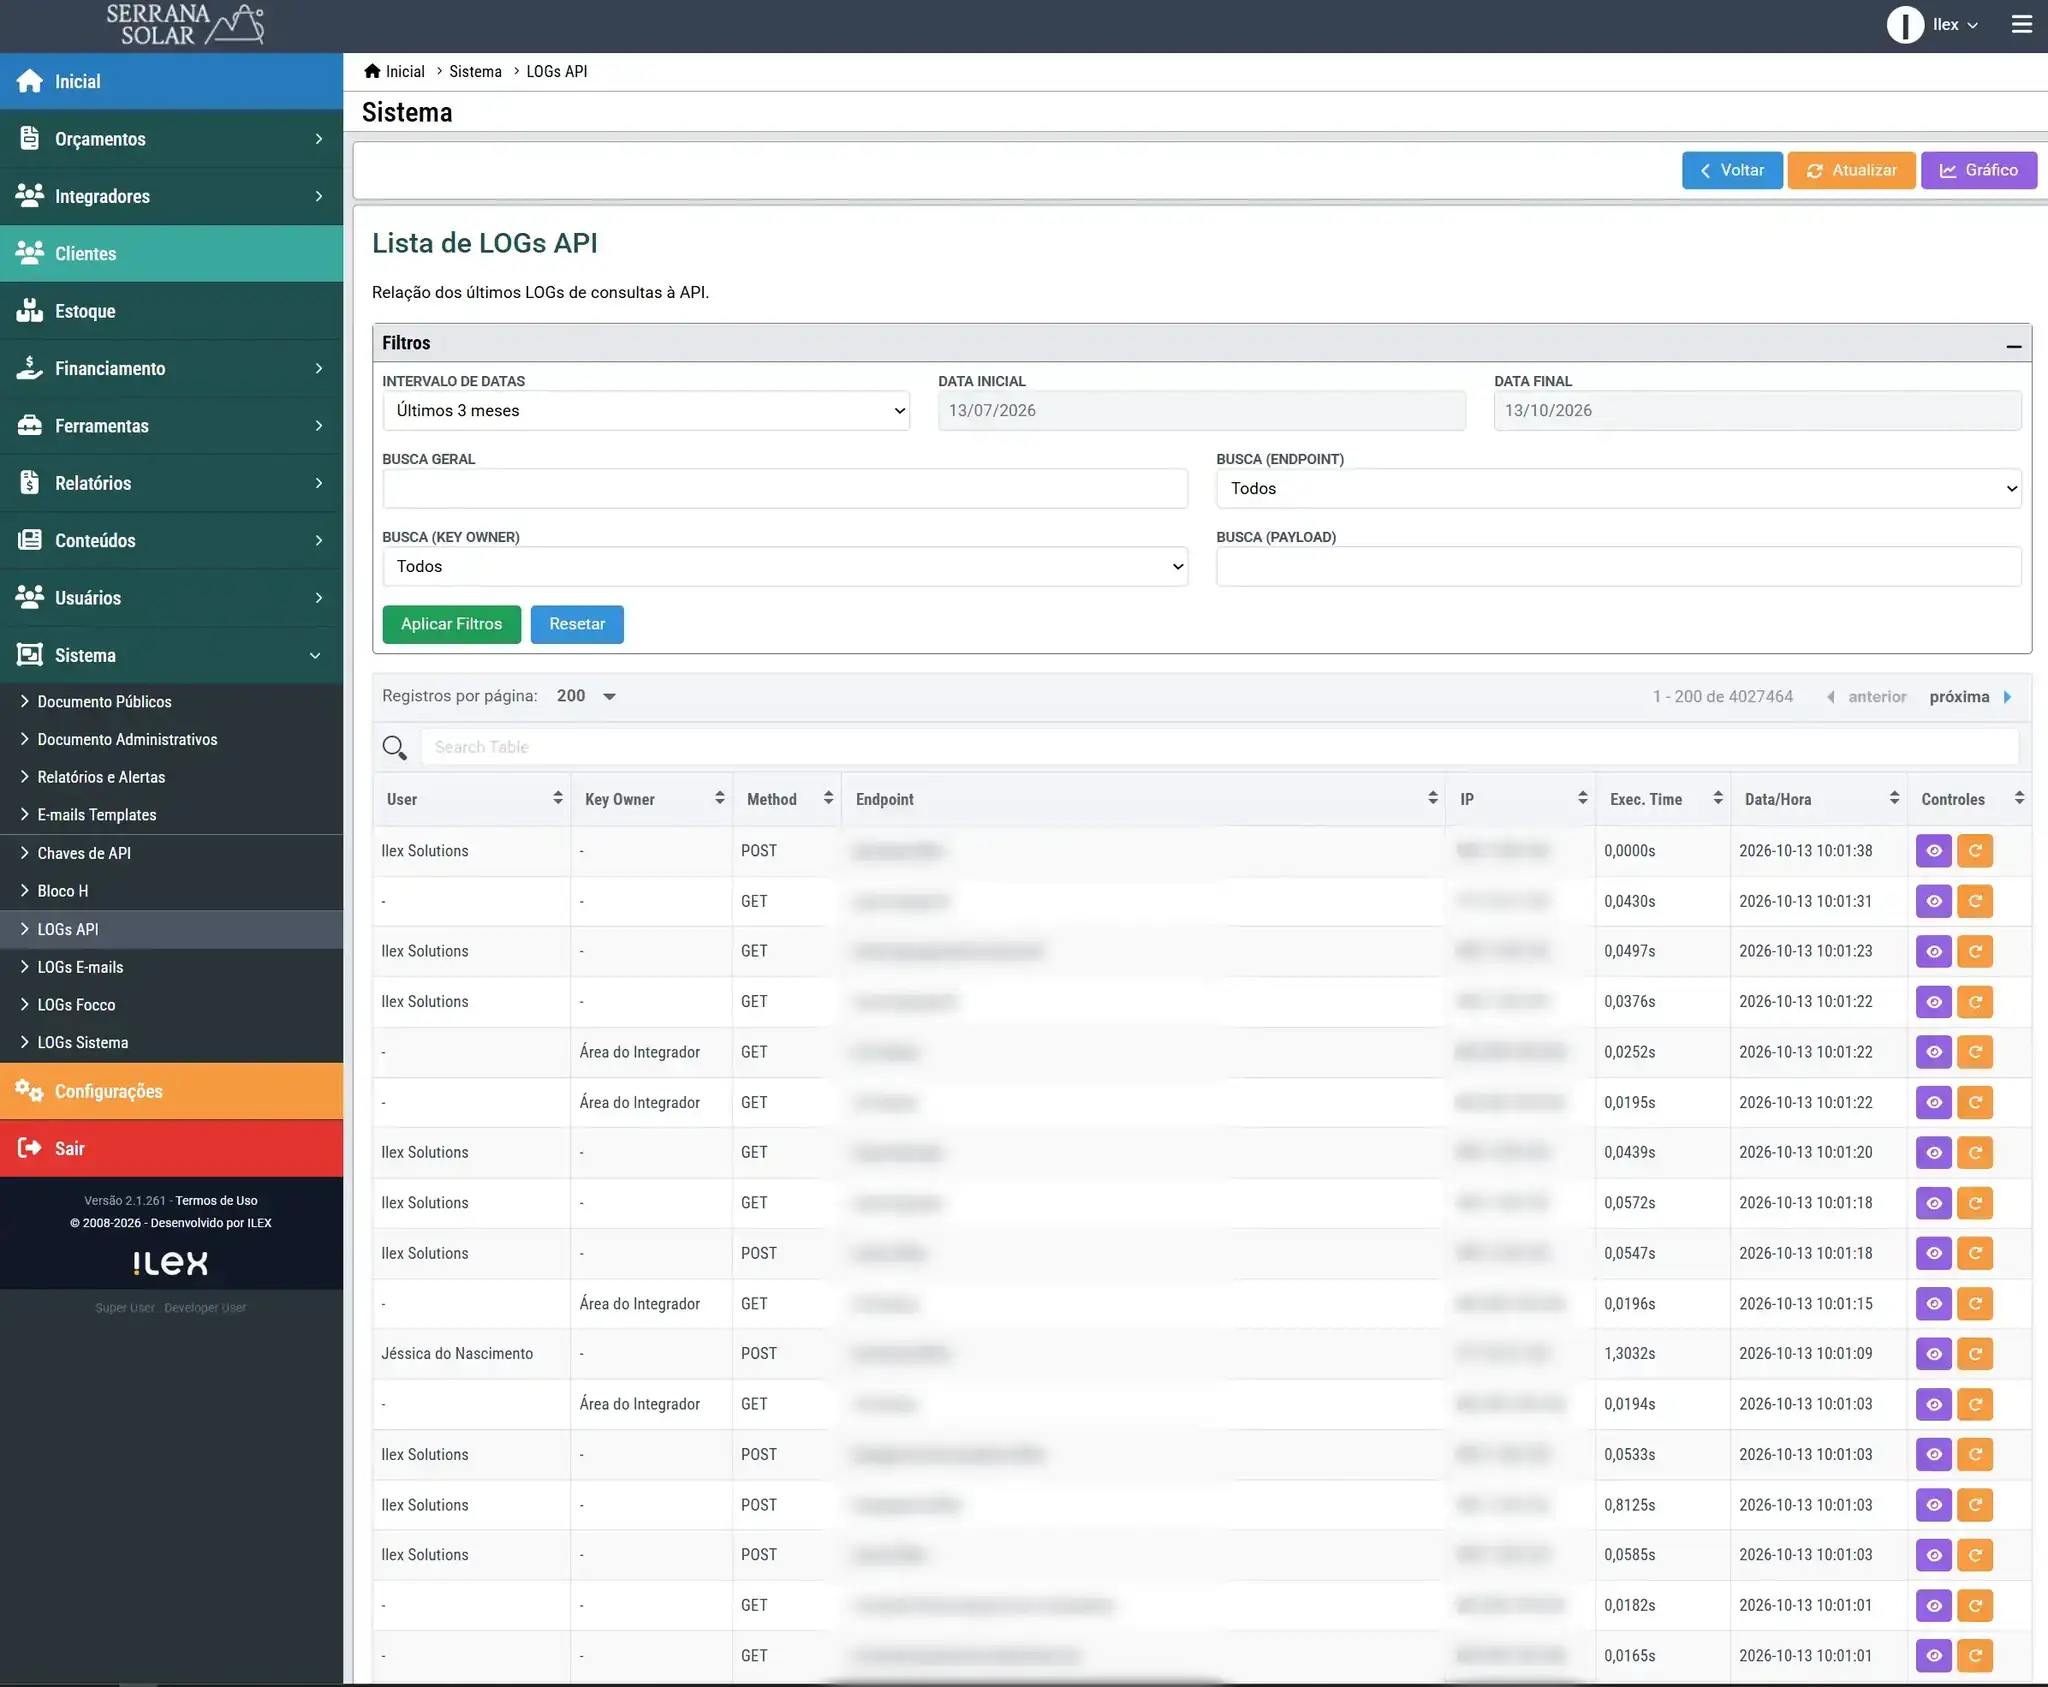
Task: Click the eye icon on the 10:01:20 row
Action: pos(1933,1153)
